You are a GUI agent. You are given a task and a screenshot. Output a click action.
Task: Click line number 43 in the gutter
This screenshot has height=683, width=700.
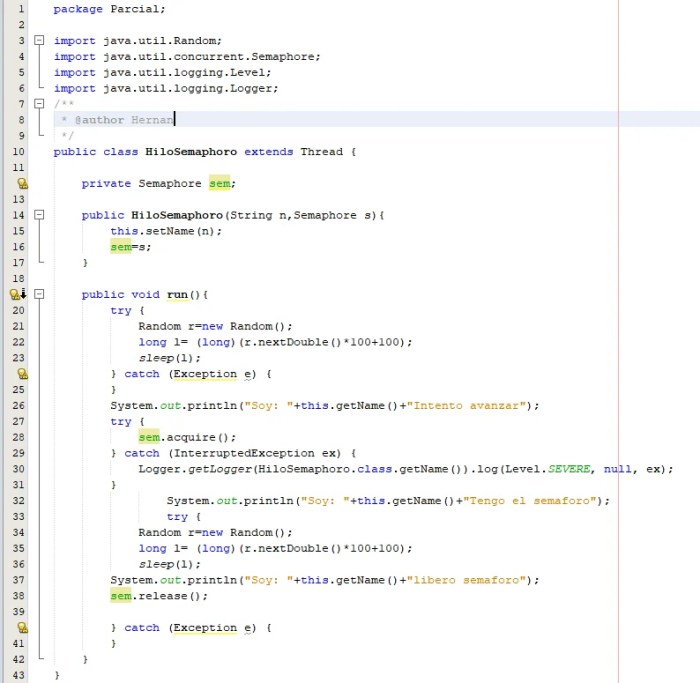pyautogui.click(x=18, y=675)
